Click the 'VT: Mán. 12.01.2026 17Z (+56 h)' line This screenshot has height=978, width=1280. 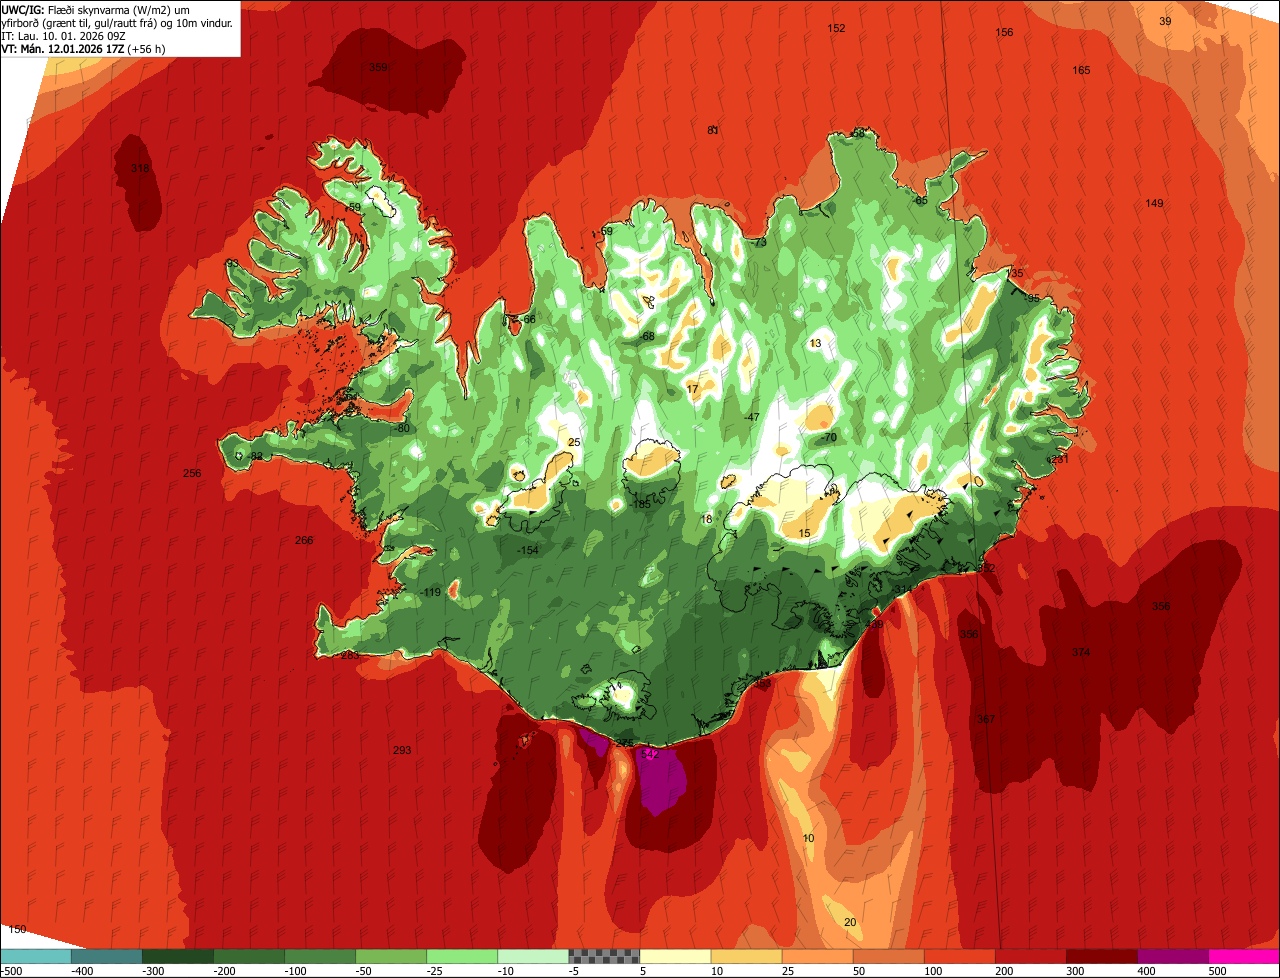click(x=83, y=48)
